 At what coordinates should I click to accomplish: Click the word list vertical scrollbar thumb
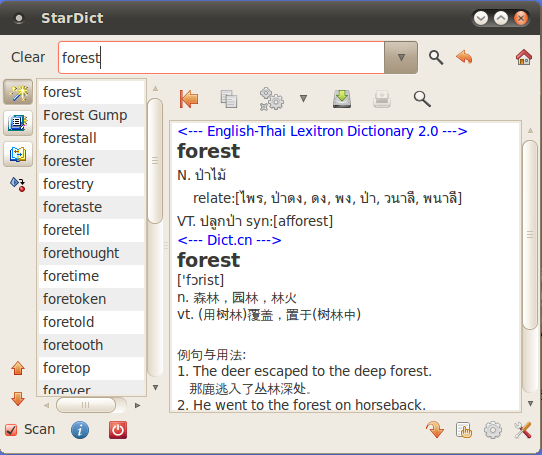click(155, 161)
